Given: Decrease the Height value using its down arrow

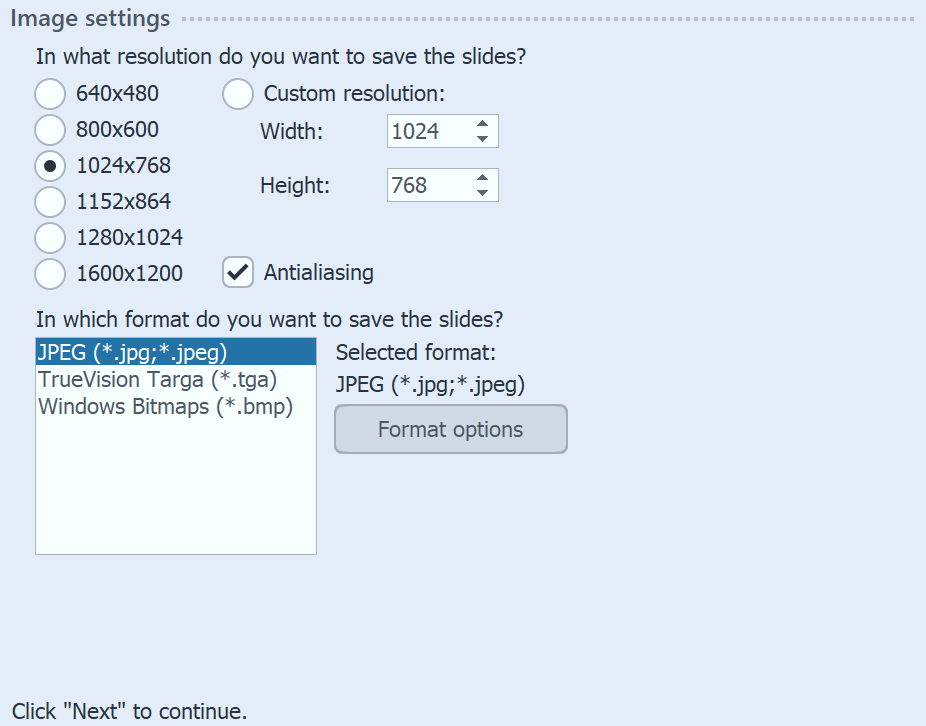Looking at the screenshot, I should click(483, 192).
